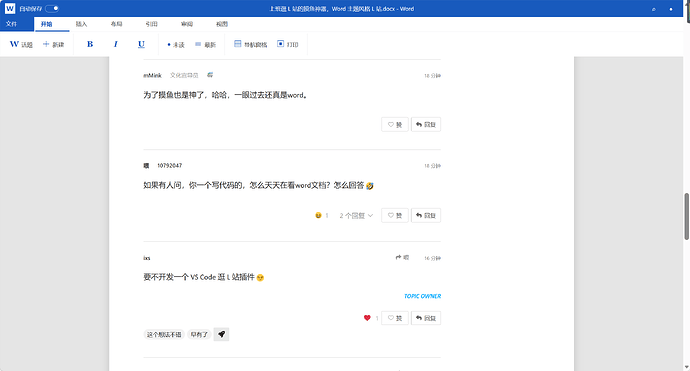Viewport: 690px width, 371px height.
Task: Click the W 话题 topics button
Action: click(21, 44)
